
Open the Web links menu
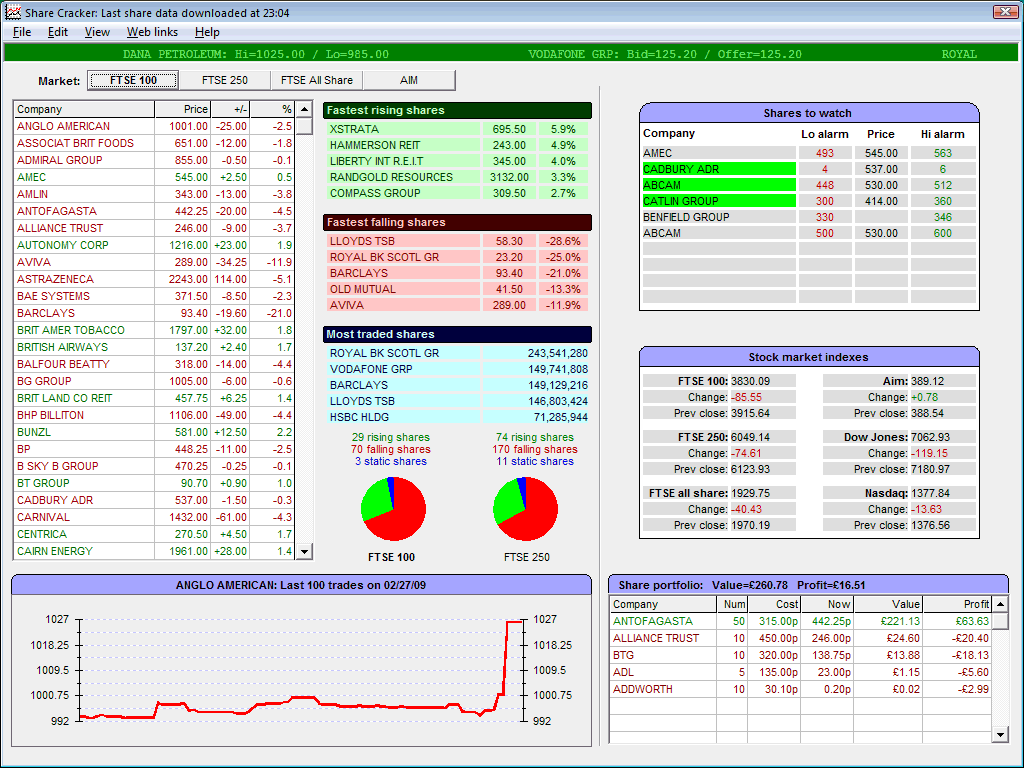coord(152,32)
